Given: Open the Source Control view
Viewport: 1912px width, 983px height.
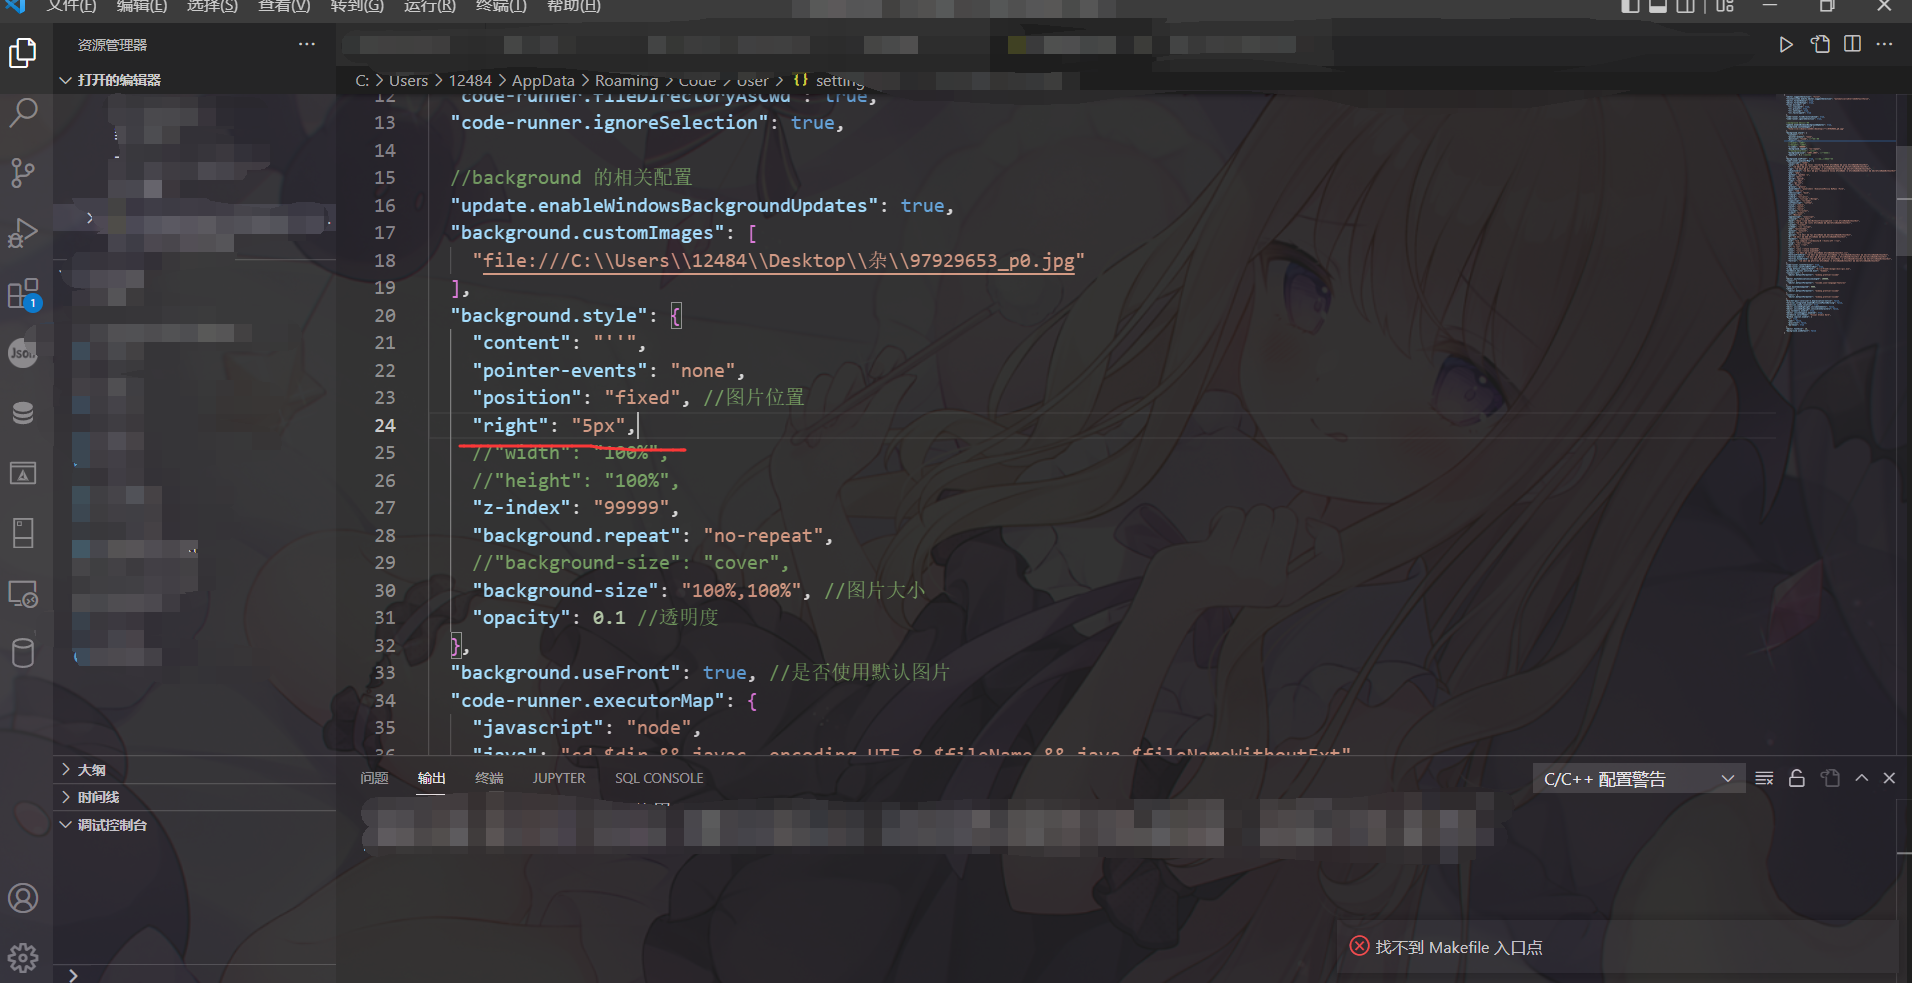Looking at the screenshot, I should click(x=23, y=172).
